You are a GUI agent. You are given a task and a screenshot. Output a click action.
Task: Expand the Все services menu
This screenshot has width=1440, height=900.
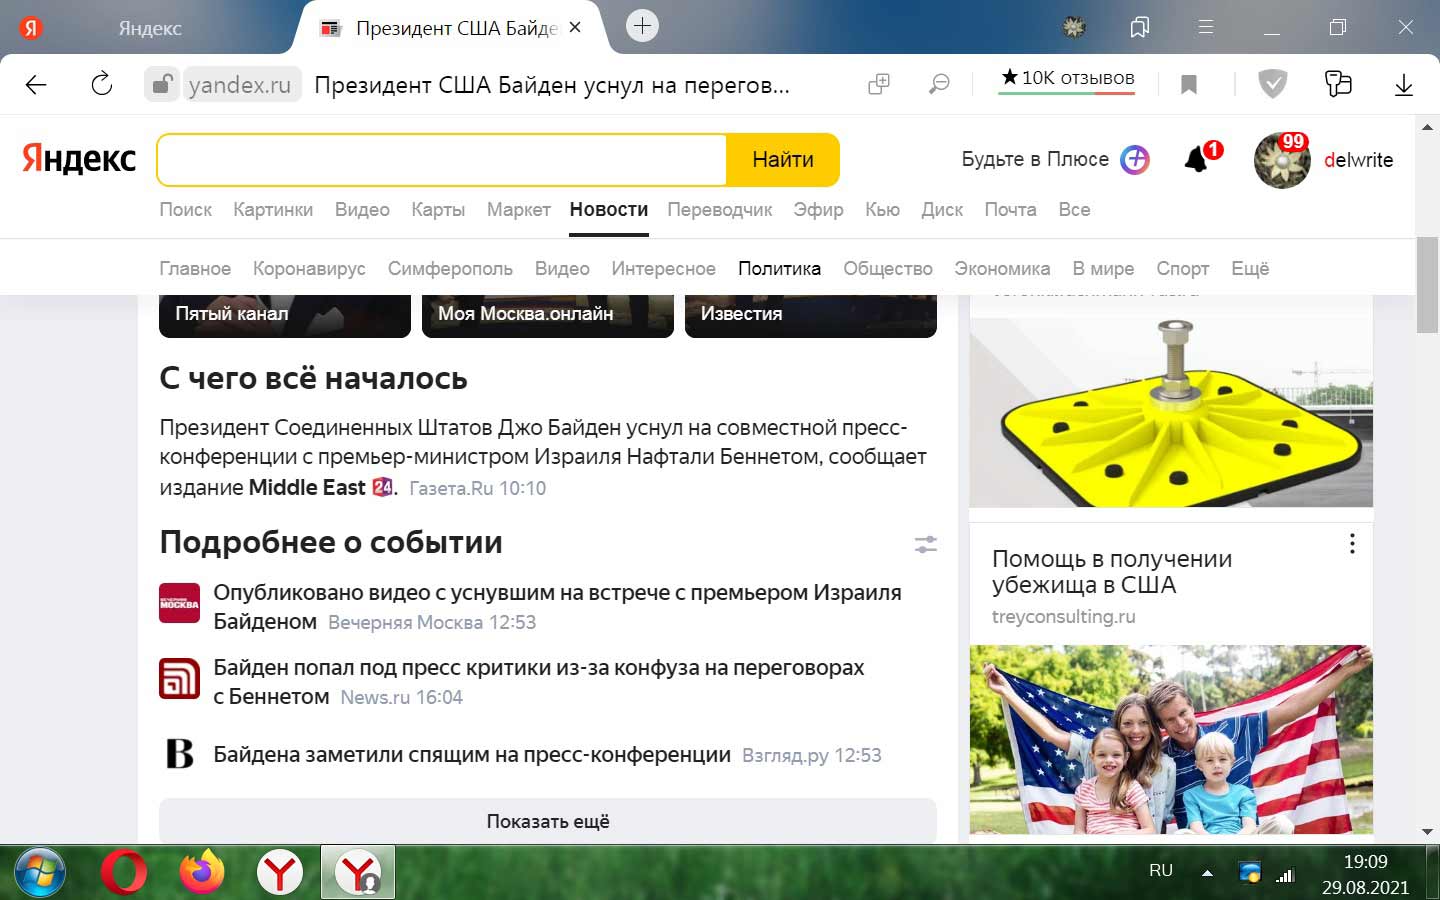click(1074, 209)
